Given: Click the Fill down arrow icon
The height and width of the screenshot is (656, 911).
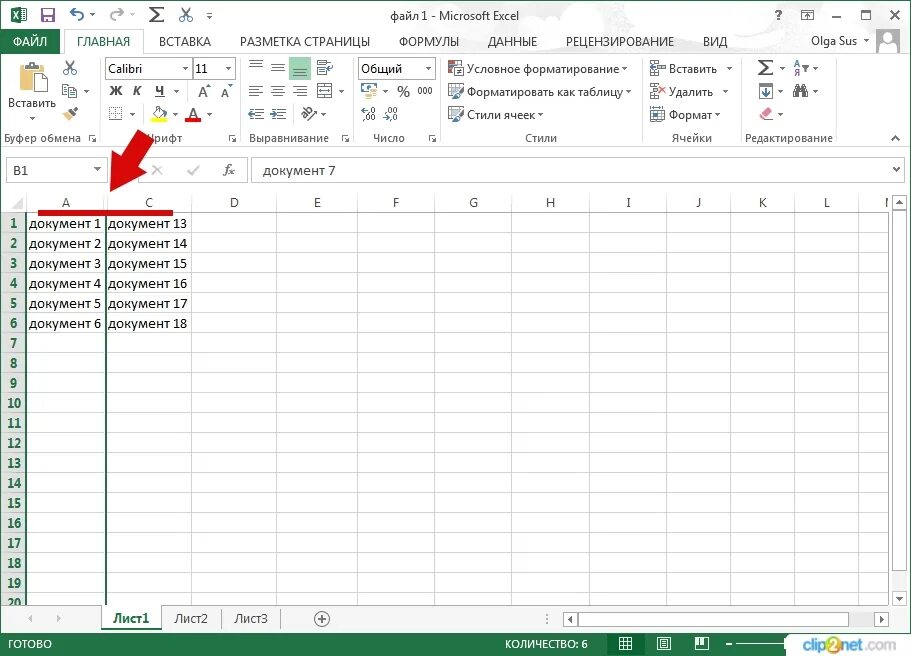Looking at the screenshot, I should click(x=766, y=91).
